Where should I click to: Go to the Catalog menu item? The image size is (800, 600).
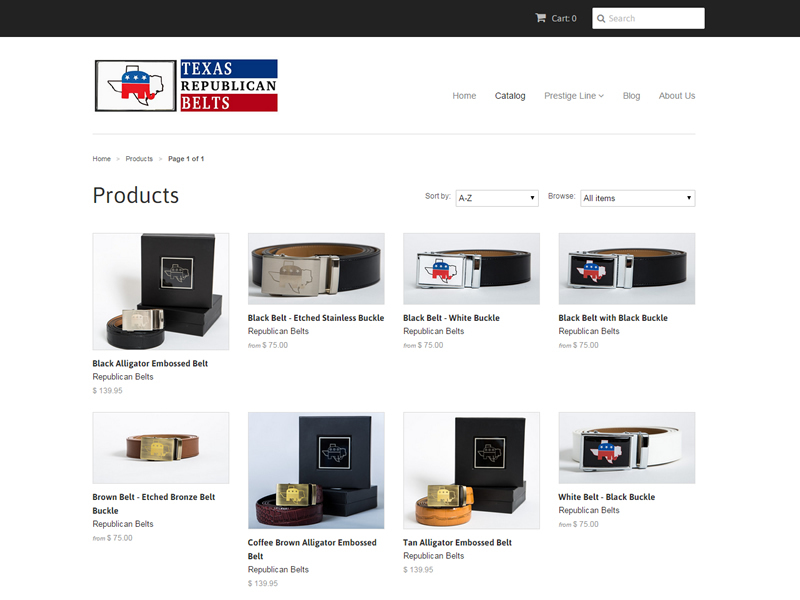[510, 95]
